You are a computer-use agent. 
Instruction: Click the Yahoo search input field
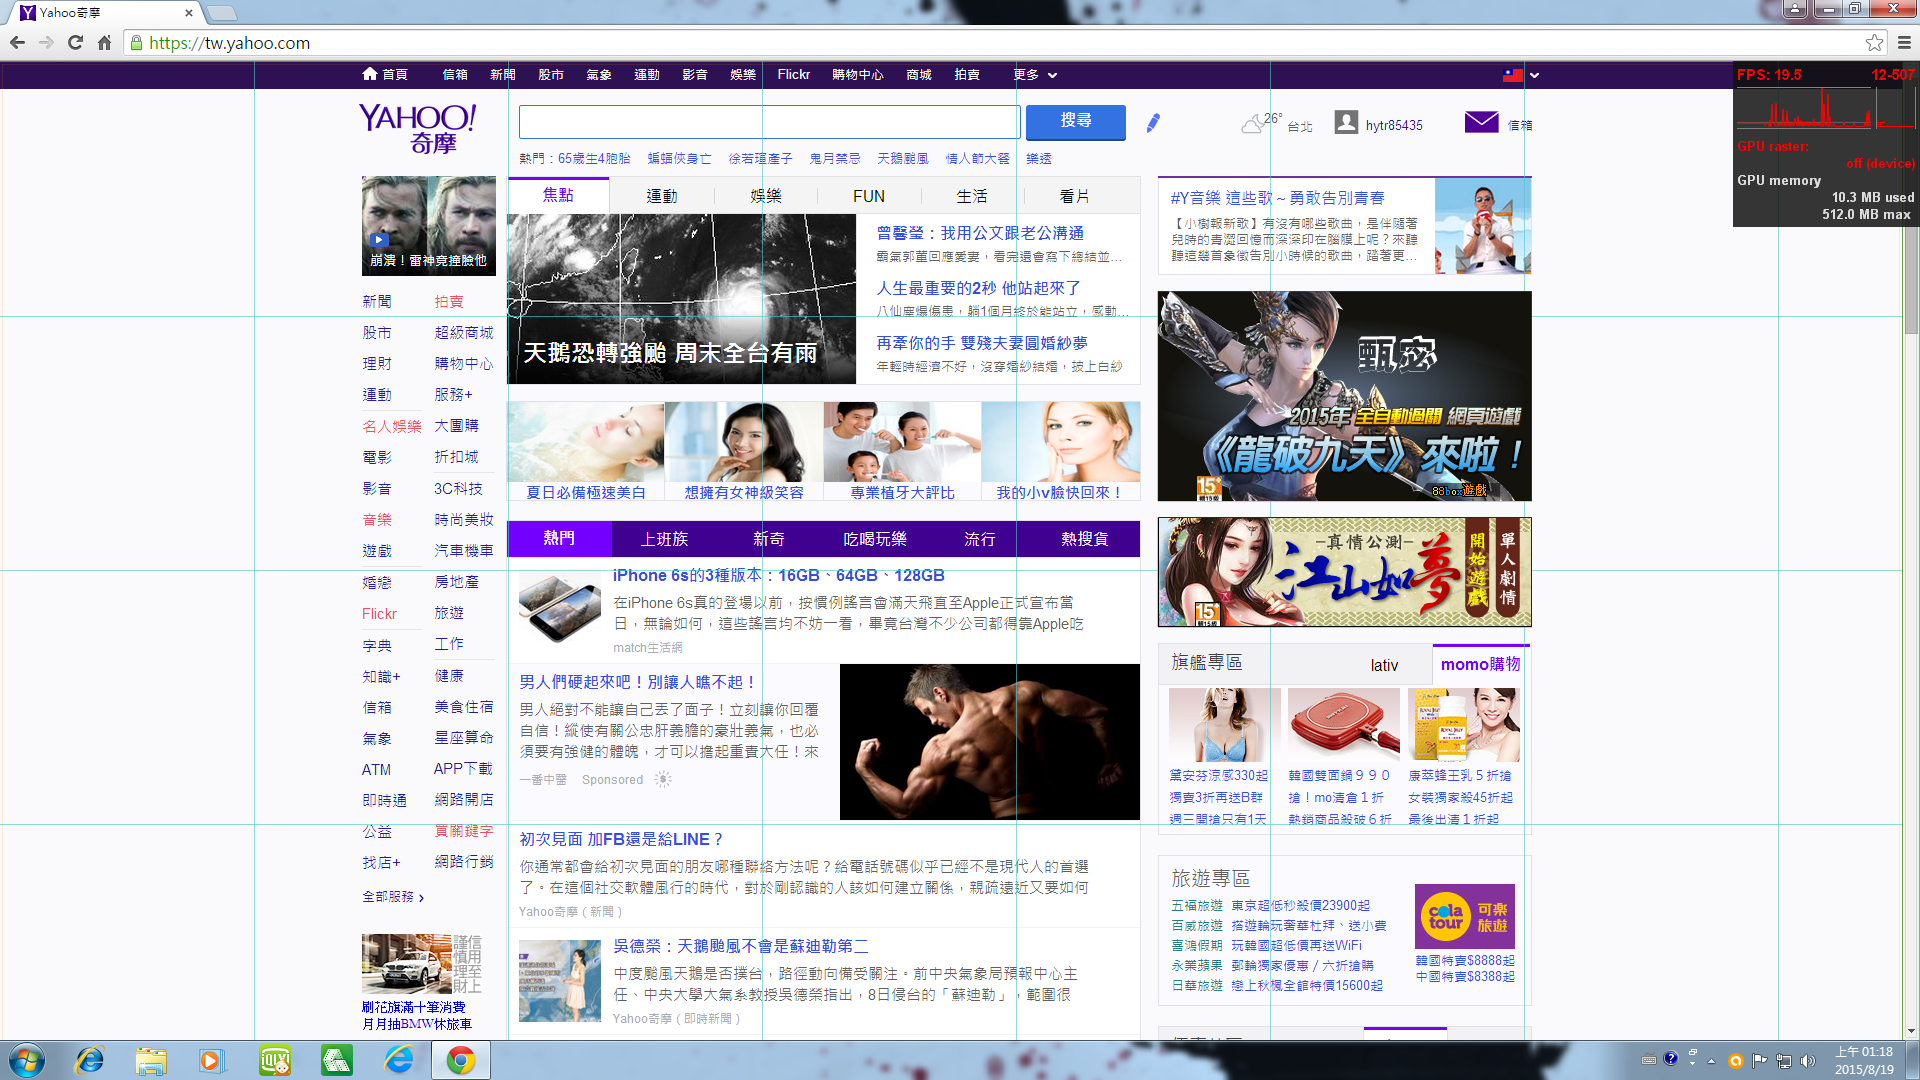(x=769, y=122)
